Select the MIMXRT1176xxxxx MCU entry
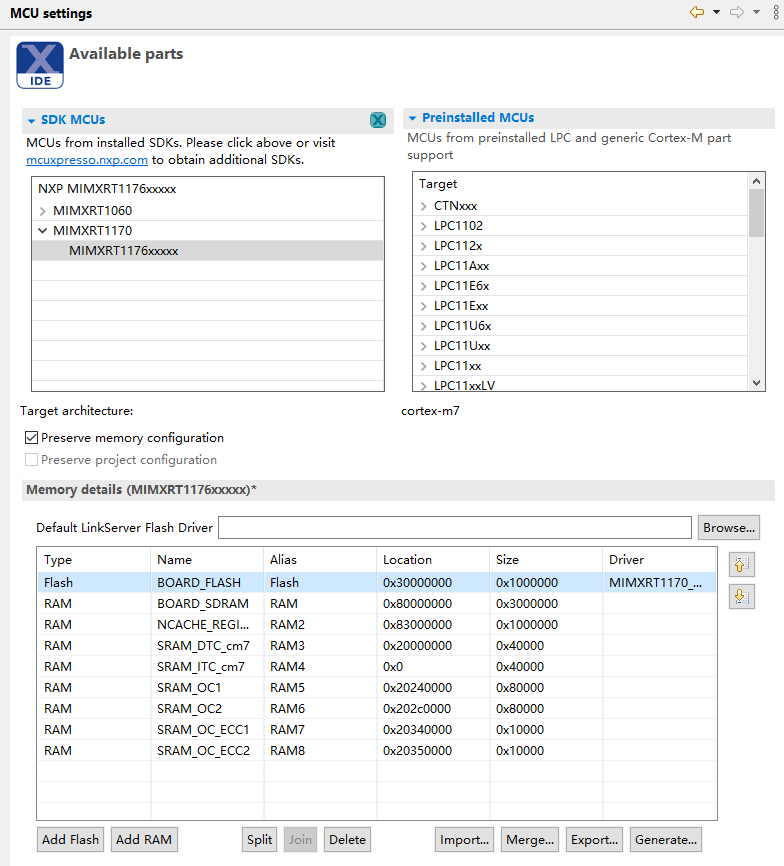This screenshot has height=866, width=784. tap(123, 251)
